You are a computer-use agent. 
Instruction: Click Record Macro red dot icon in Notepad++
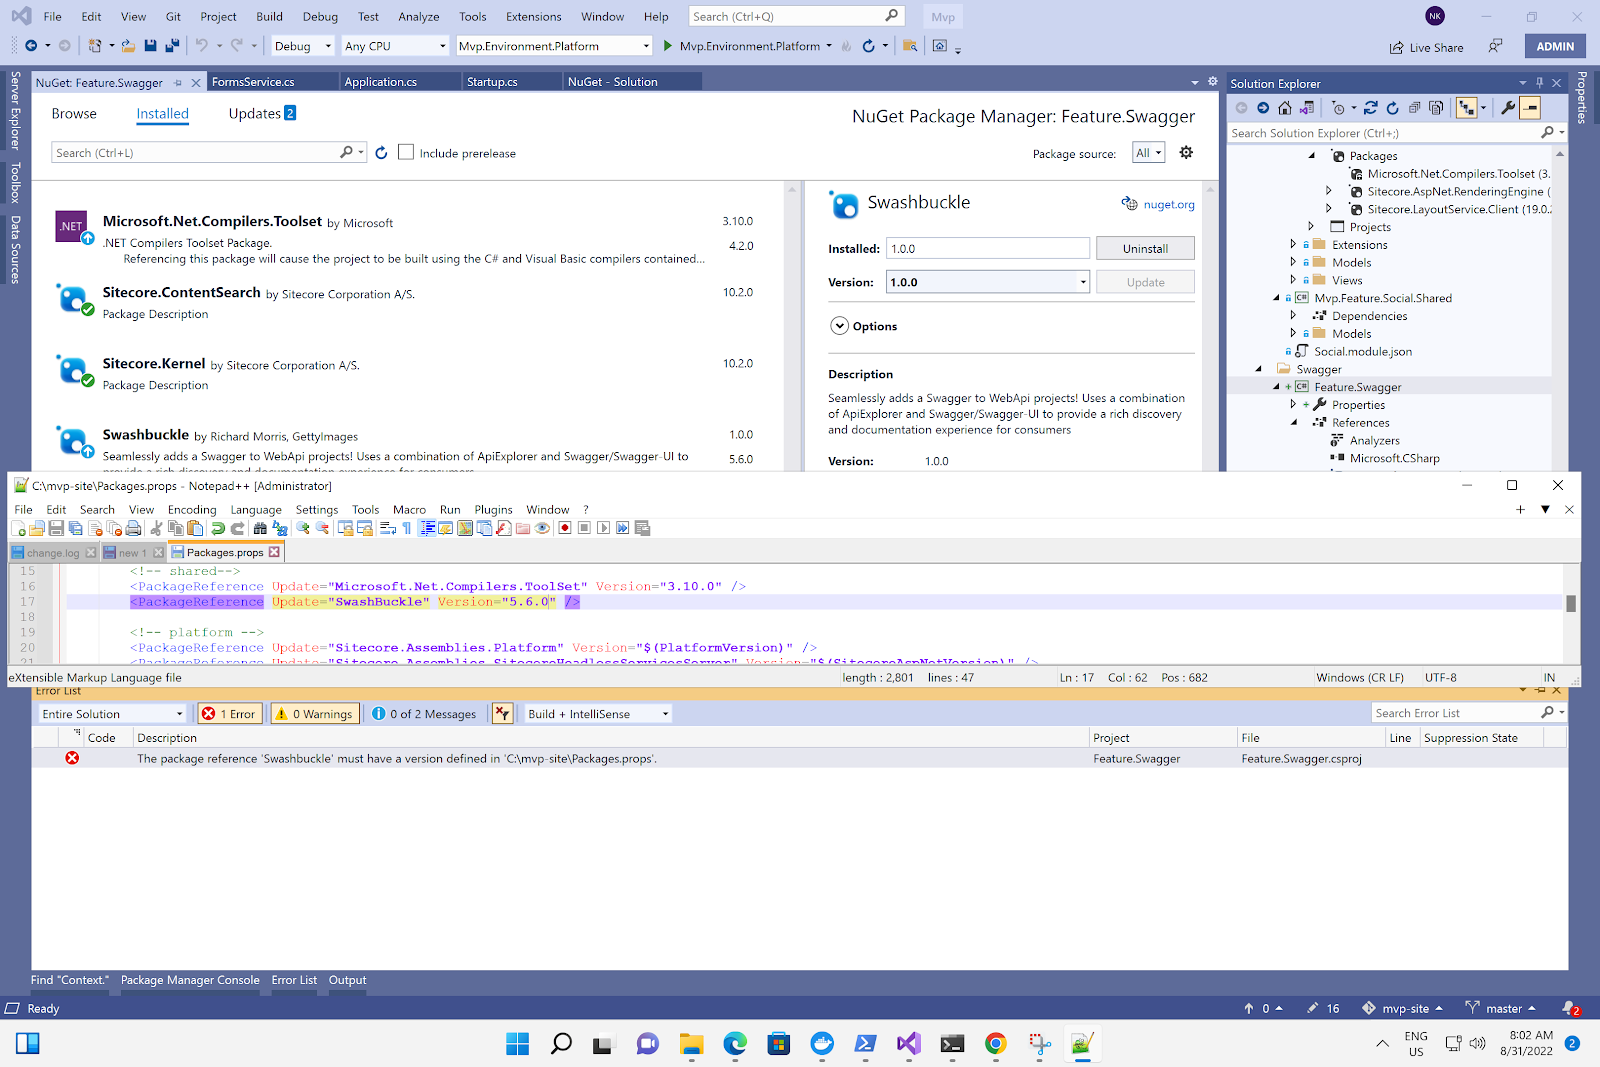coord(565,528)
